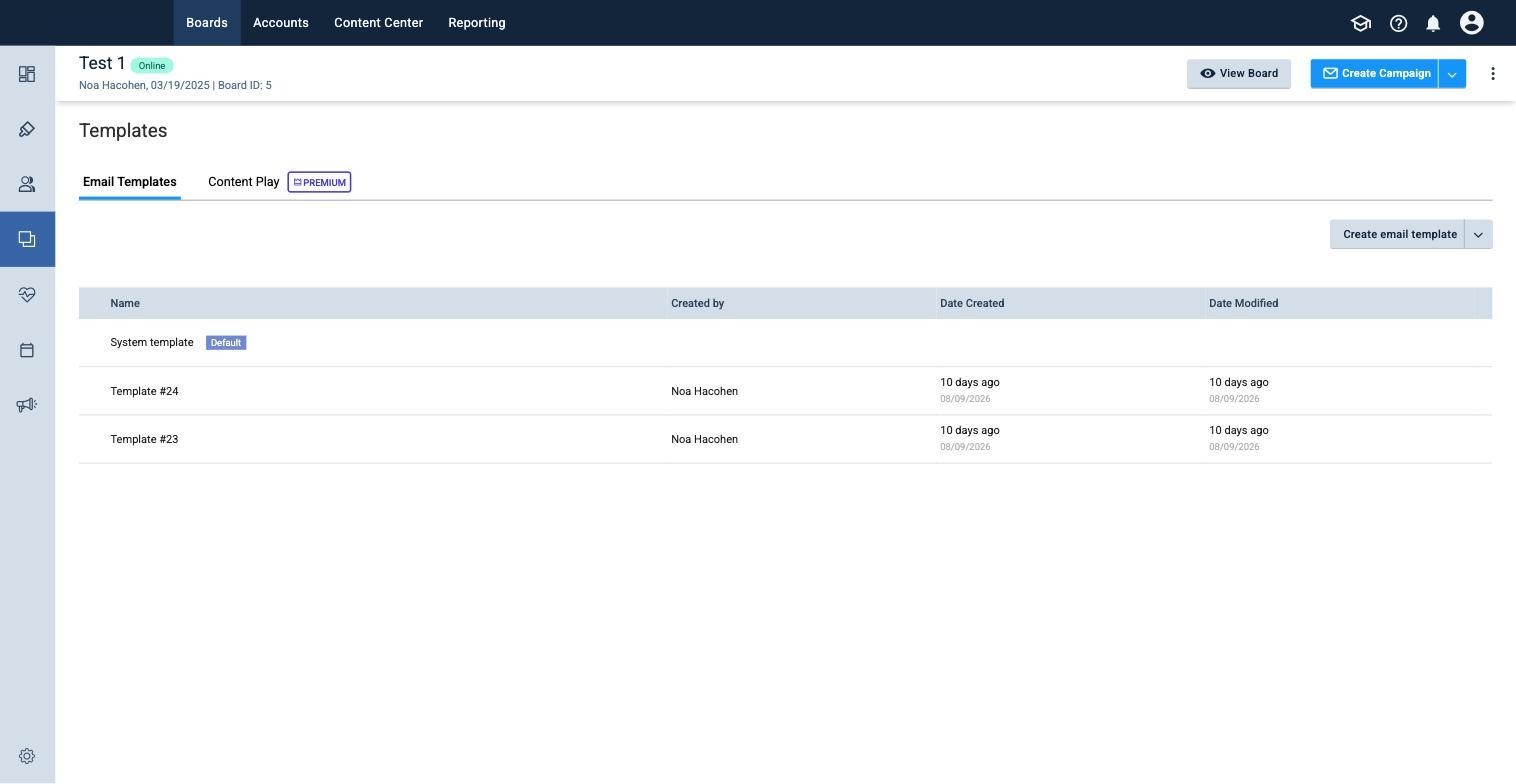
Task: Click the Online status badge
Action: tap(152, 66)
